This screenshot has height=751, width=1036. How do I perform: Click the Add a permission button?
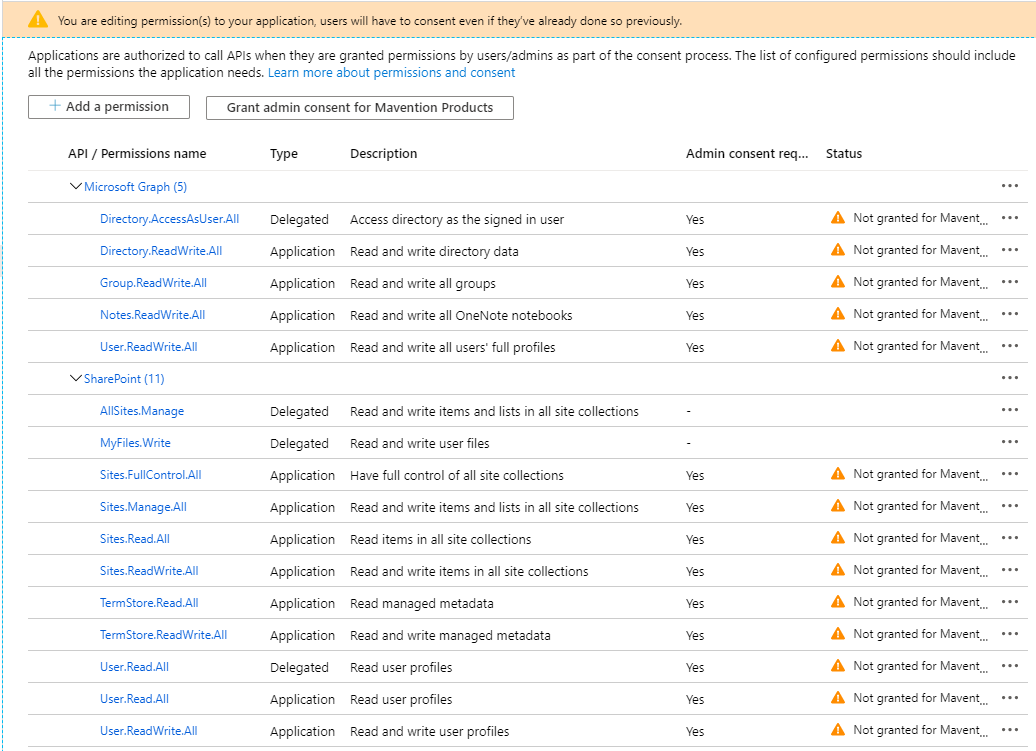click(x=109, y=107)
